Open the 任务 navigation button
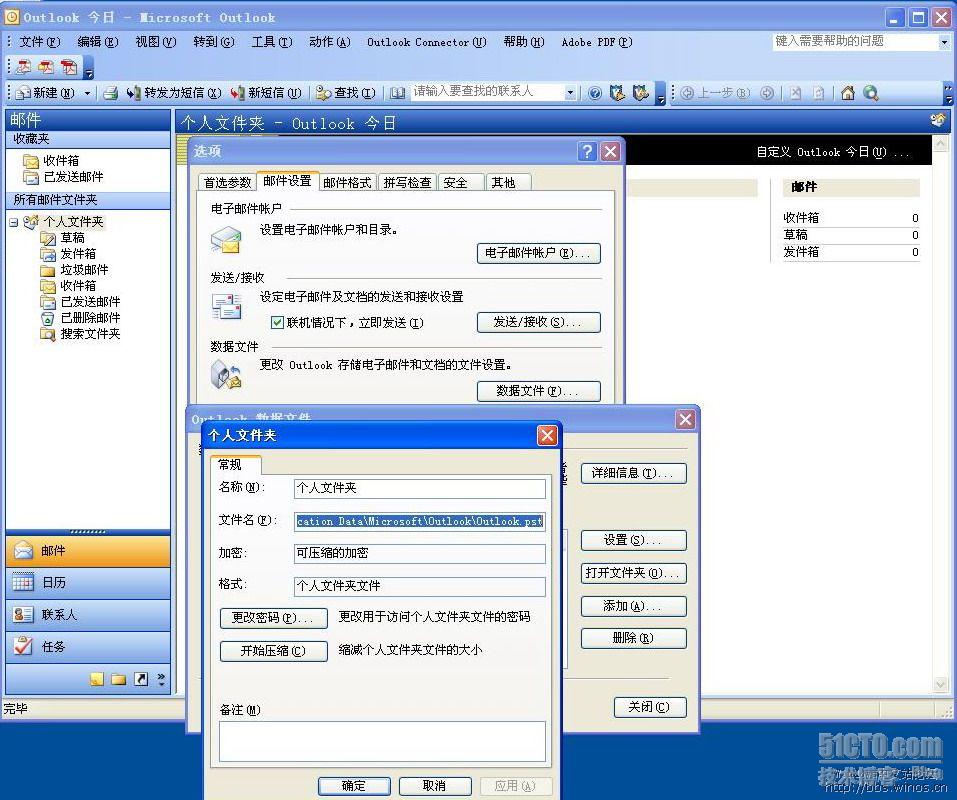 point(88,647)
